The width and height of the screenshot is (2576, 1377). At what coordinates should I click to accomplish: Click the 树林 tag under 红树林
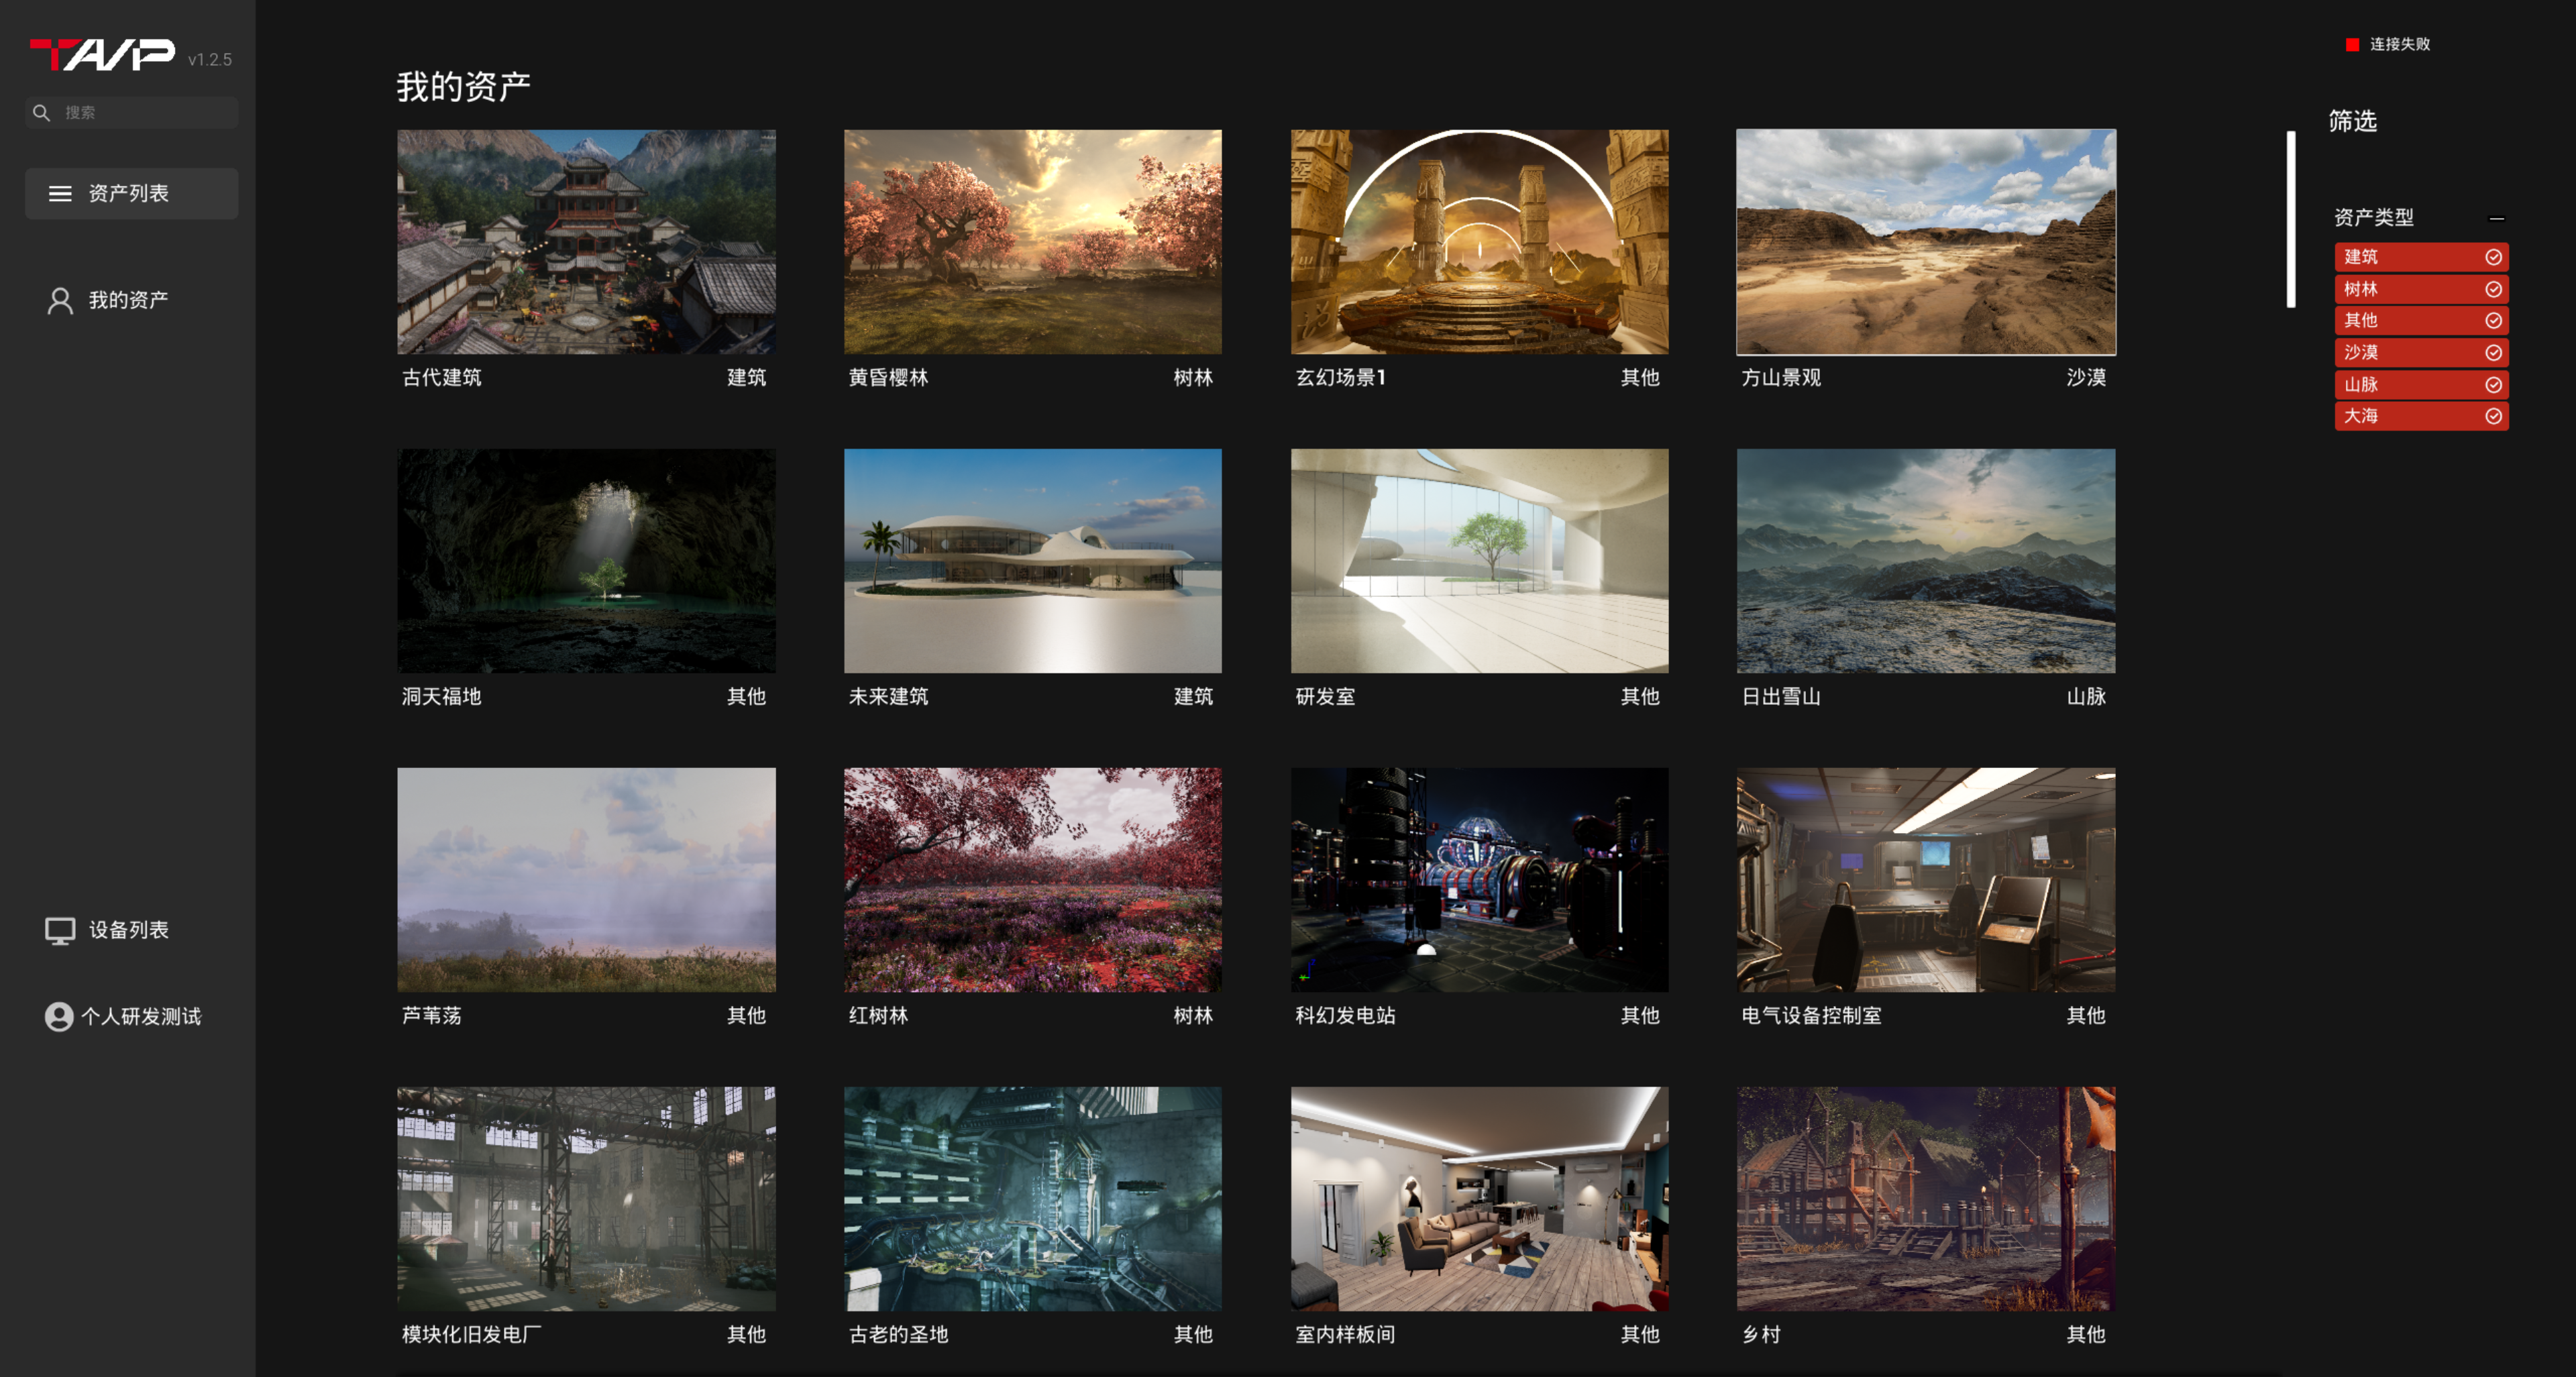click(1193, 1016)
